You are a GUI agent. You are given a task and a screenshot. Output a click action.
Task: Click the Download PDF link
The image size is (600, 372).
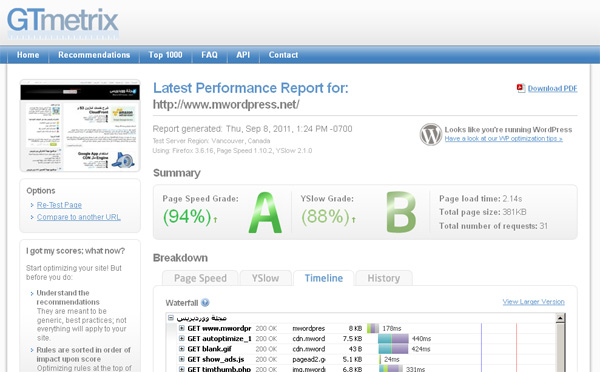coord(552,88)
